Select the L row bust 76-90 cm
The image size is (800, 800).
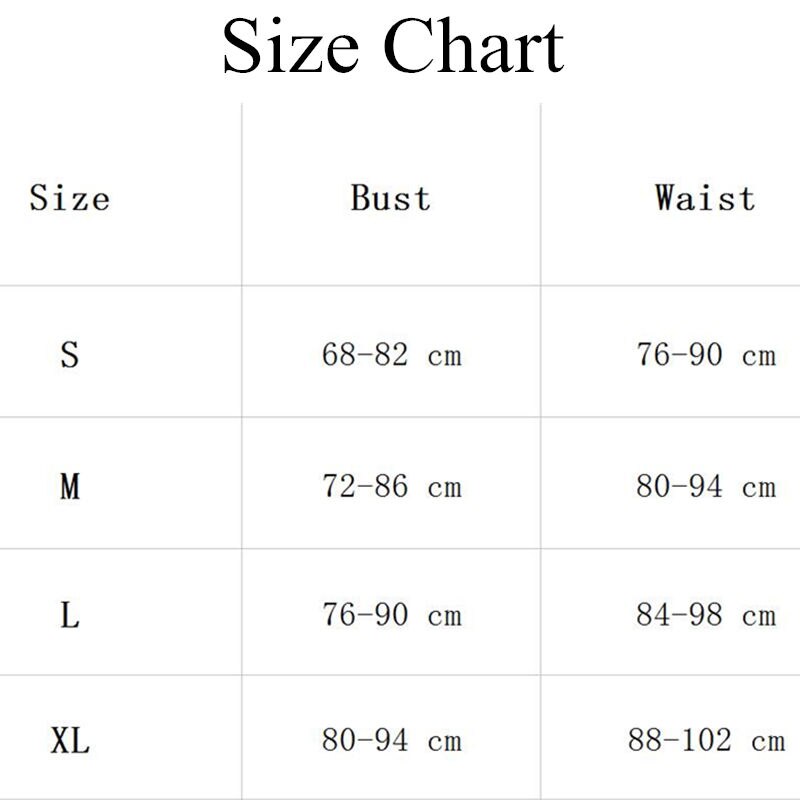point(392,614)
